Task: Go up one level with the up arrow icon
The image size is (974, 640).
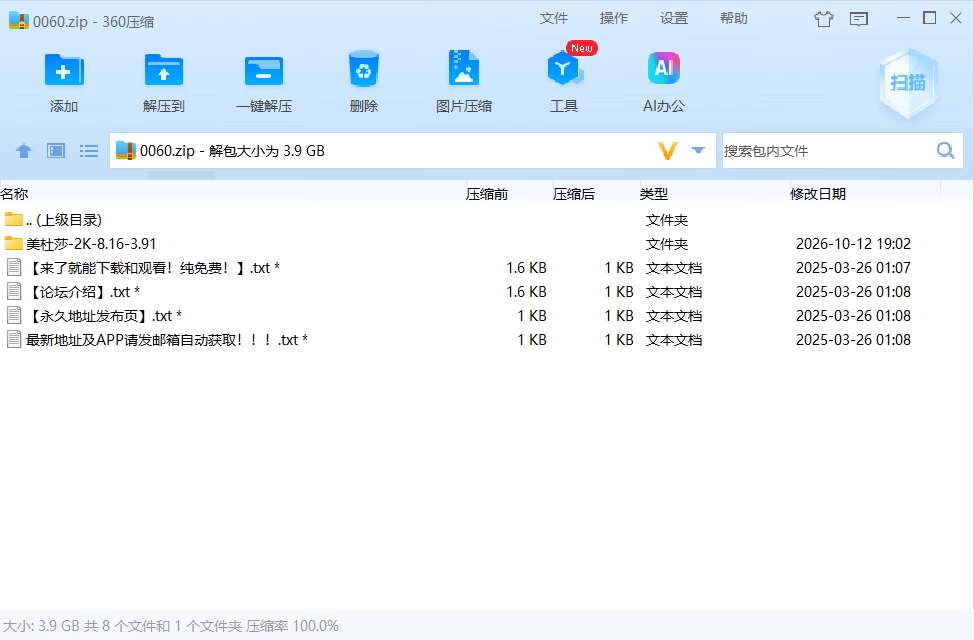Action: [24, 150]
